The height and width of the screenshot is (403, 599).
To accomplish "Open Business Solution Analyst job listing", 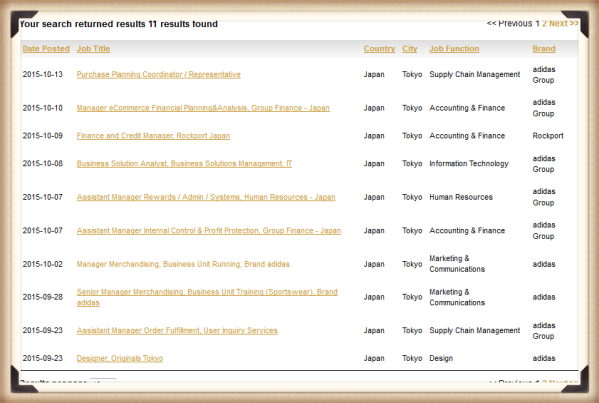I will coord(184,164).
